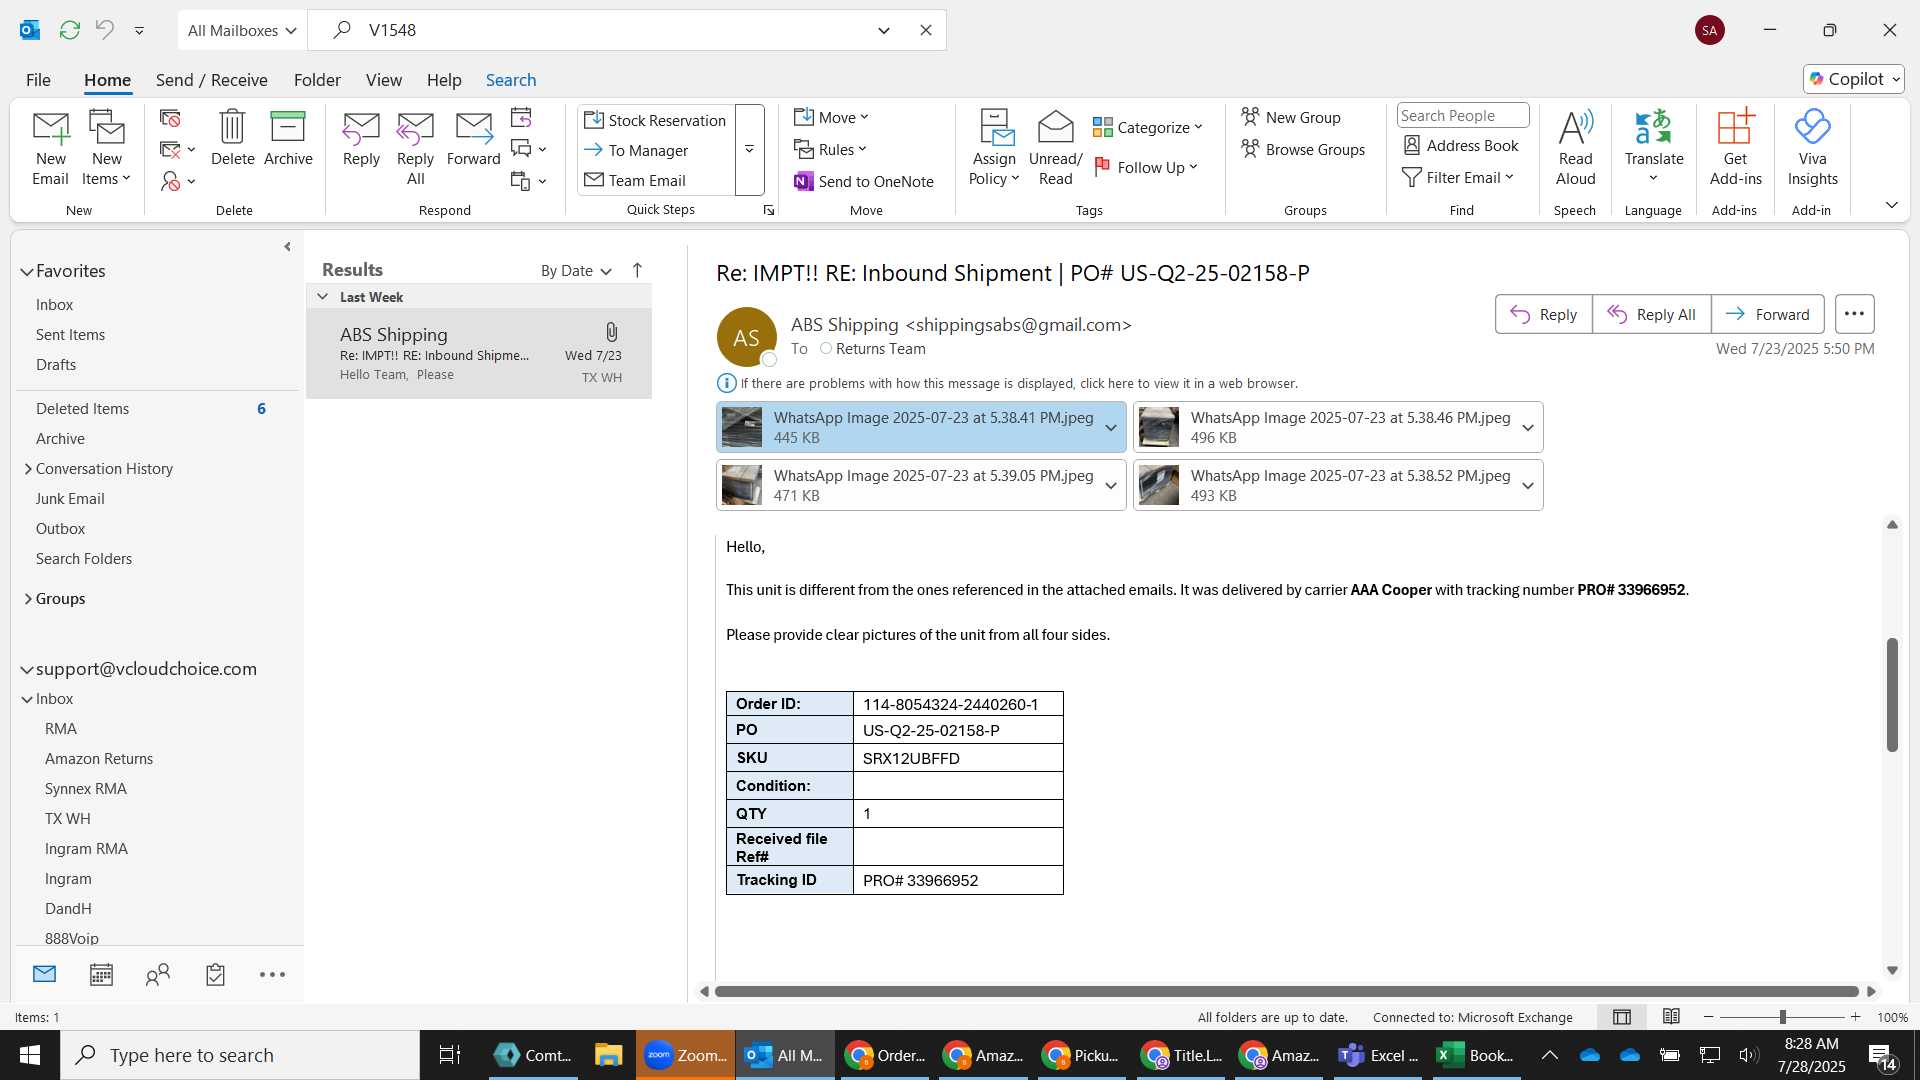Click the New Email icon

pyautogui.click(x=50, y=148)
